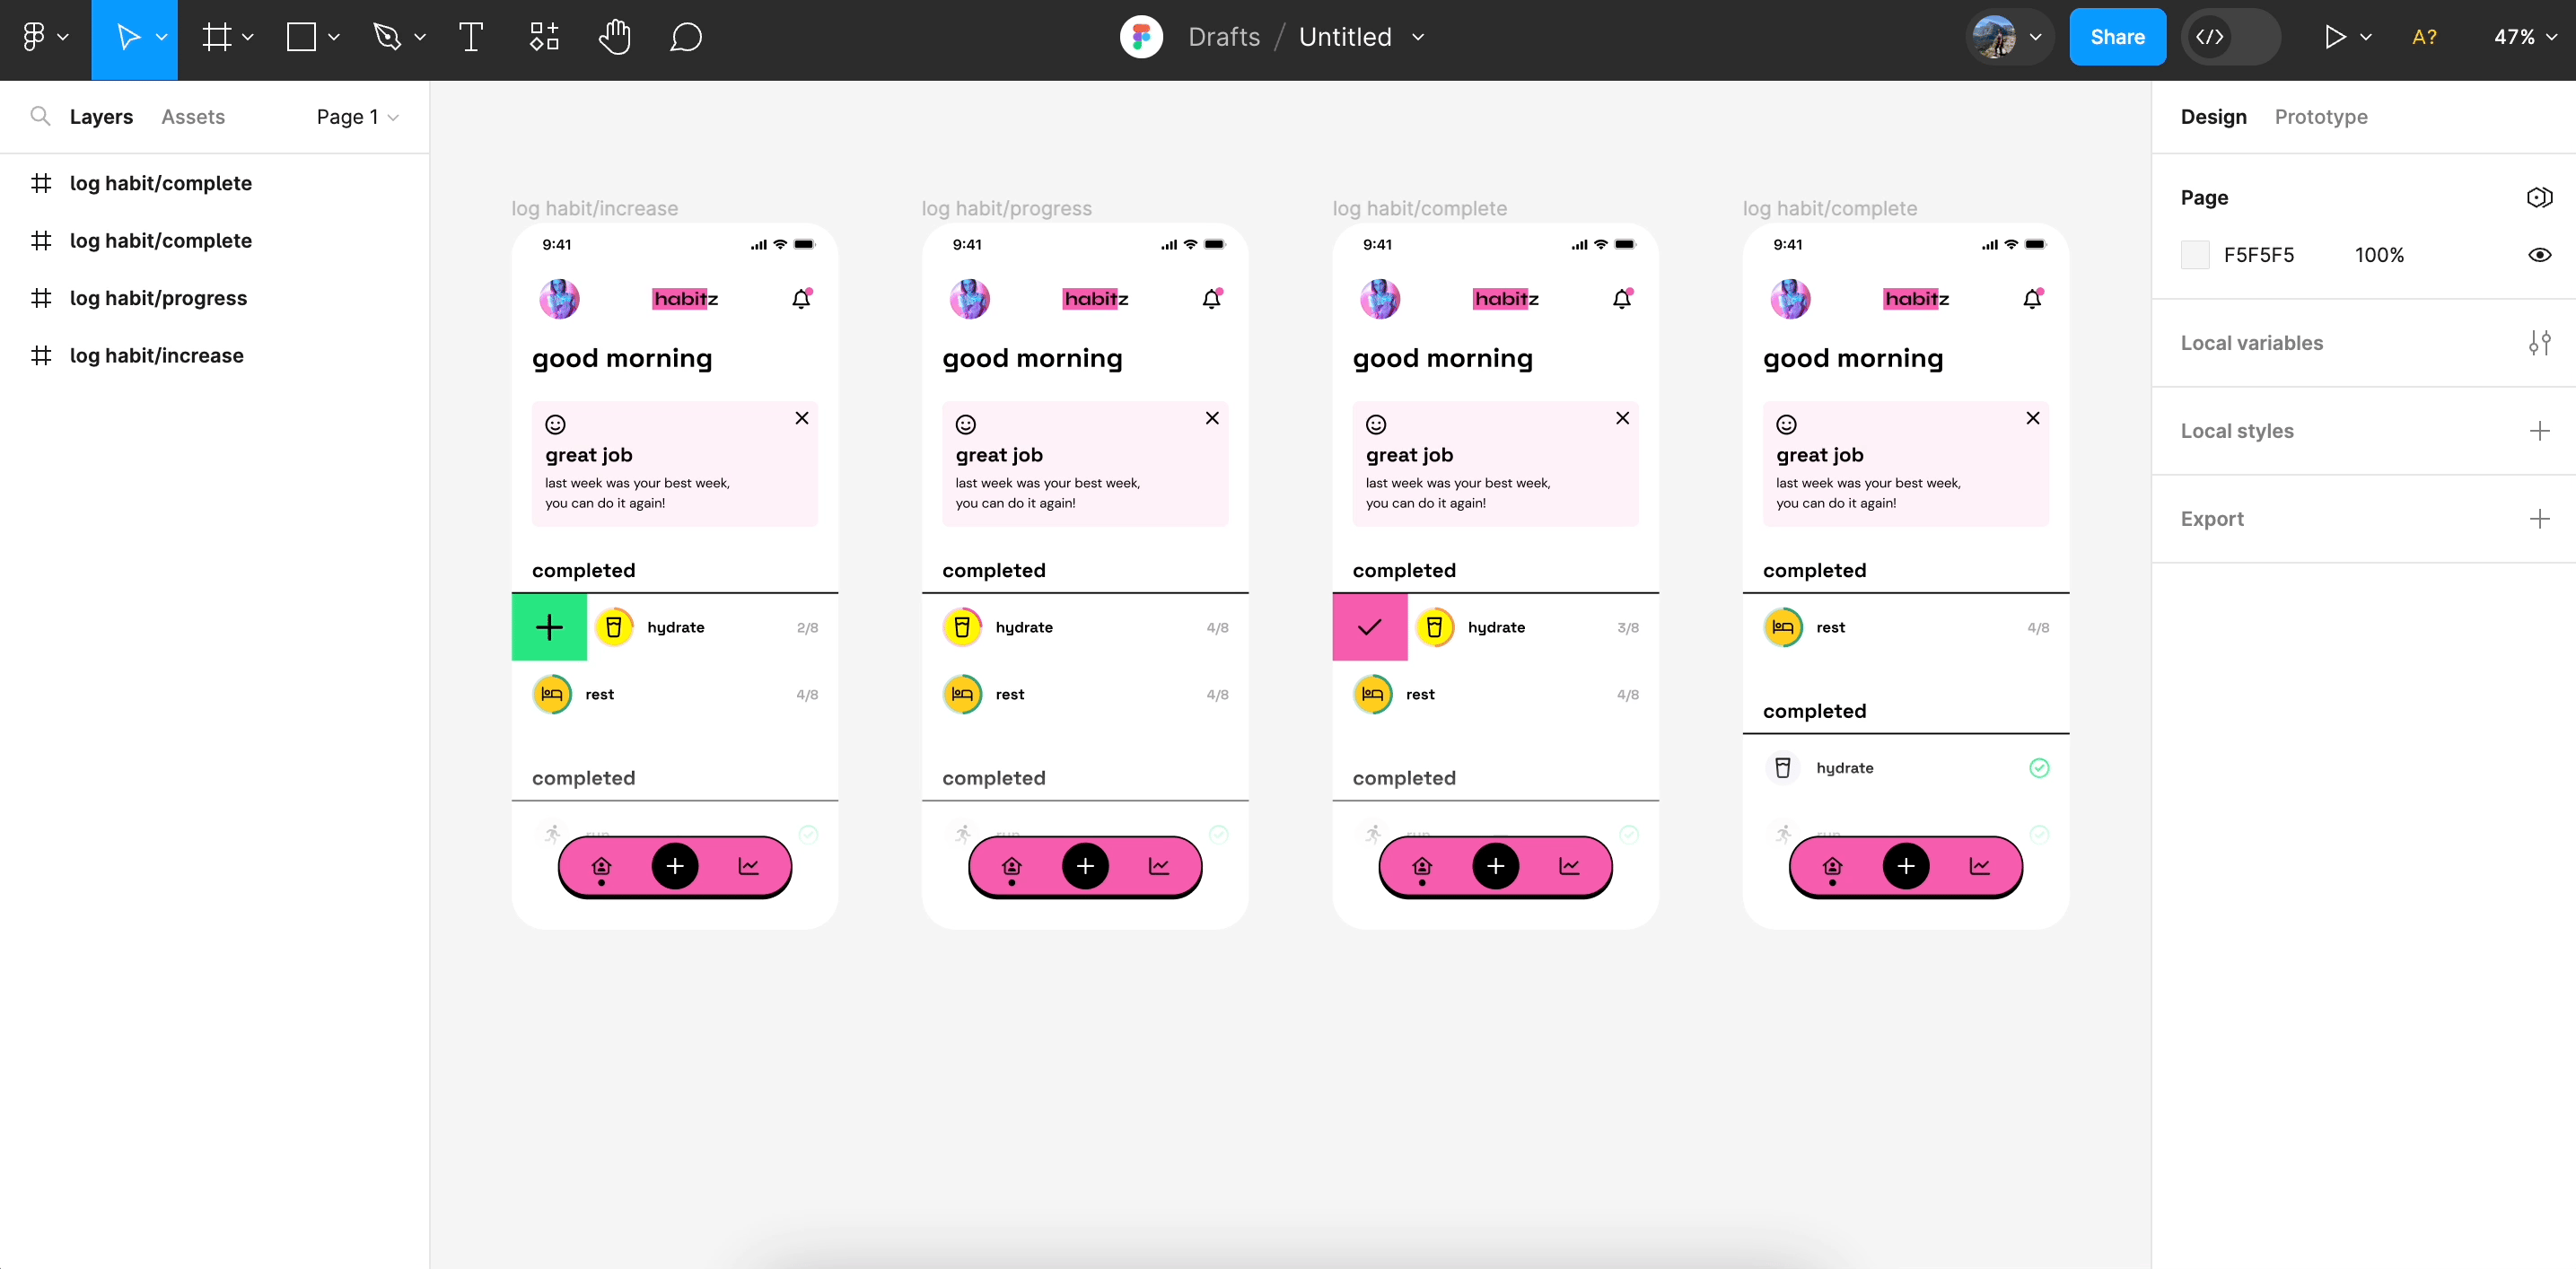Switch to the Design tab
2576x1269 pixels.
point(2212,117)
